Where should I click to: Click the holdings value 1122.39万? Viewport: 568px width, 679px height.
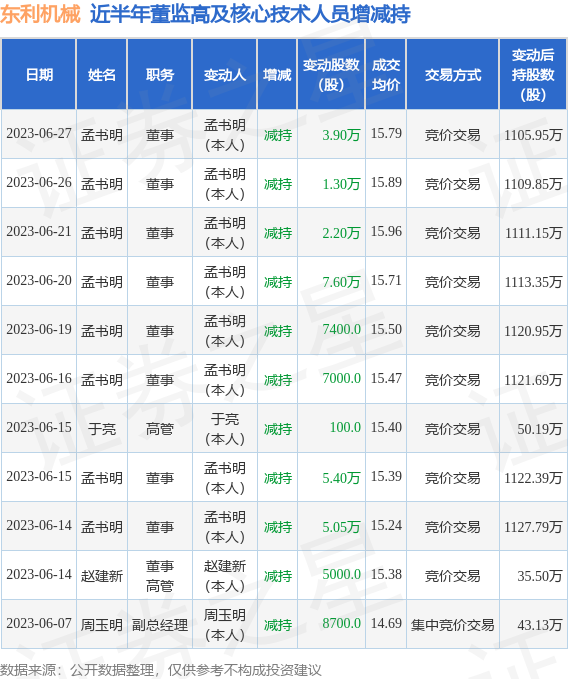533,477
